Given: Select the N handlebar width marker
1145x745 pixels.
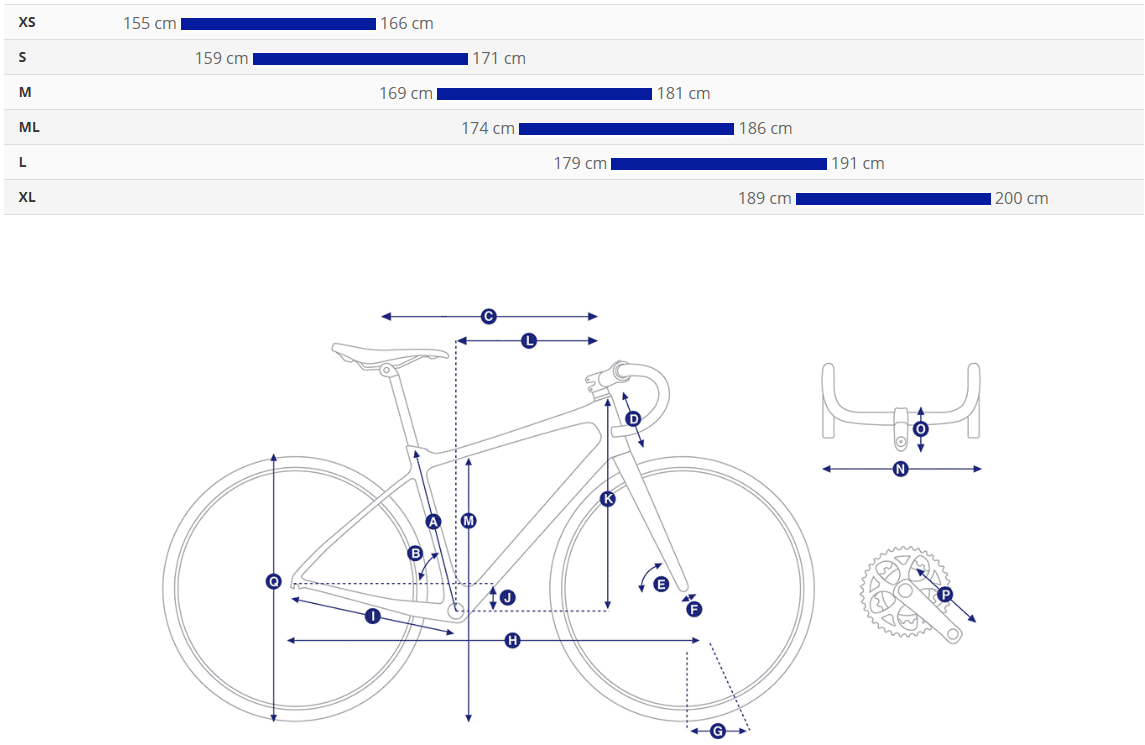Looking at the screenshot, I should point(900,469).
